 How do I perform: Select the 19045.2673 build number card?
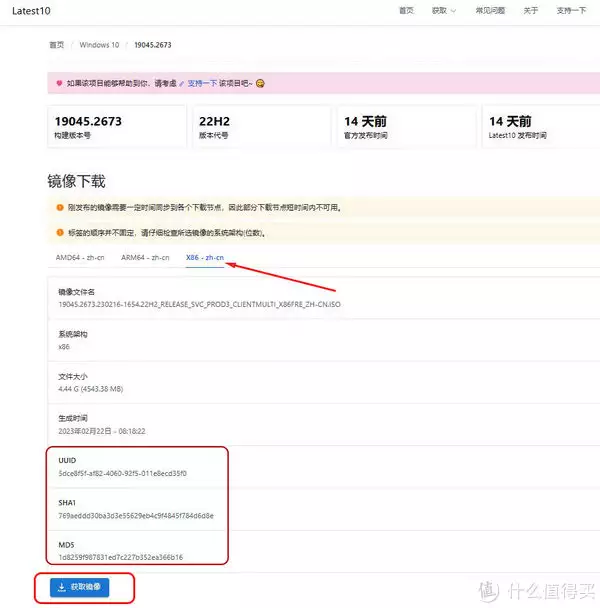click(x=117, y=126)
